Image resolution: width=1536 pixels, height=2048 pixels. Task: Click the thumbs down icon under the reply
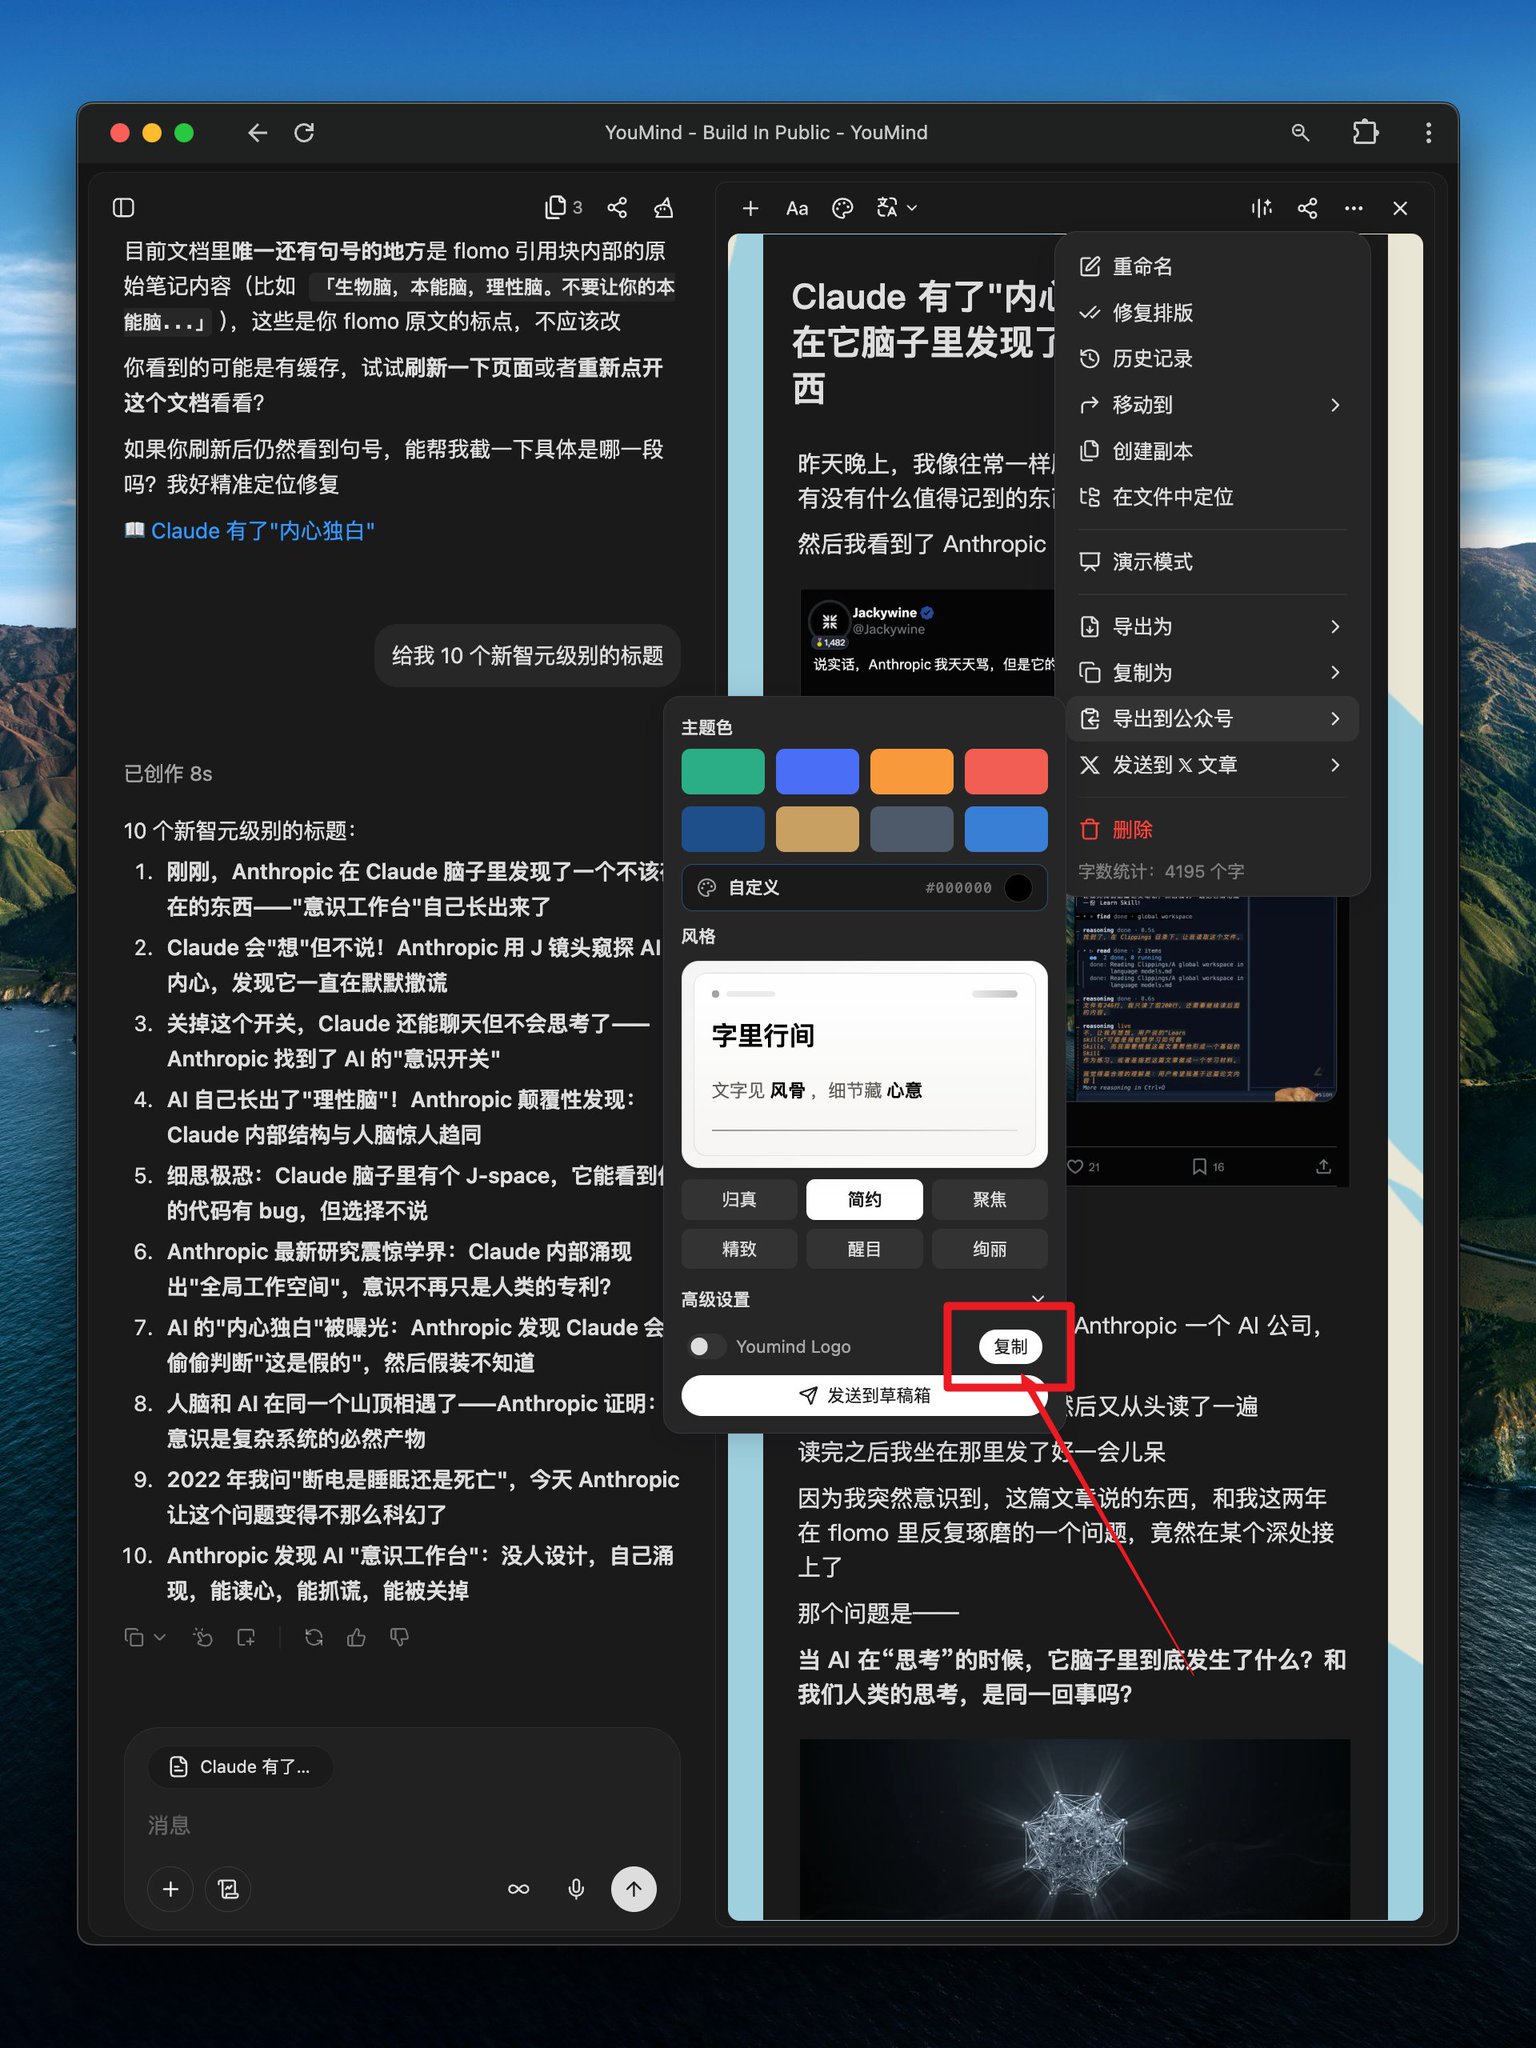pos(399,1637)
